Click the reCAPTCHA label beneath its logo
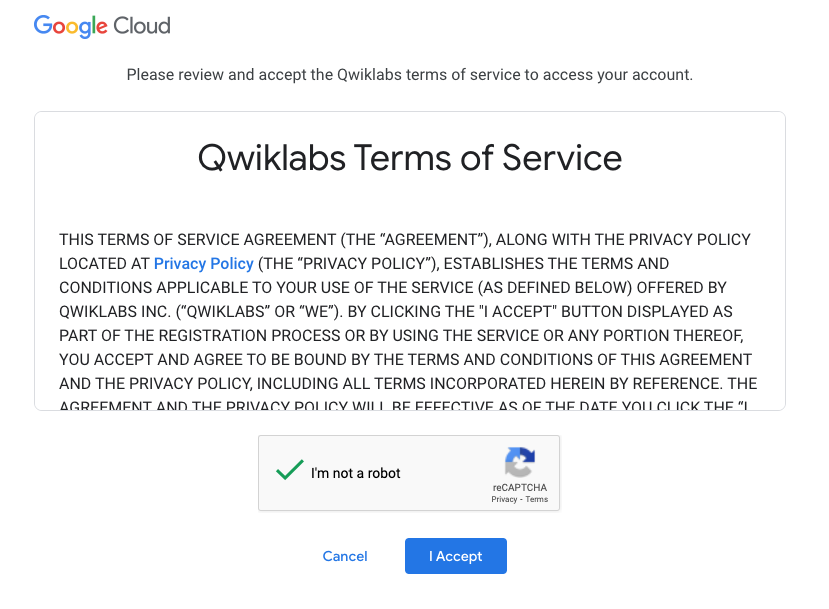 (520, 487)
